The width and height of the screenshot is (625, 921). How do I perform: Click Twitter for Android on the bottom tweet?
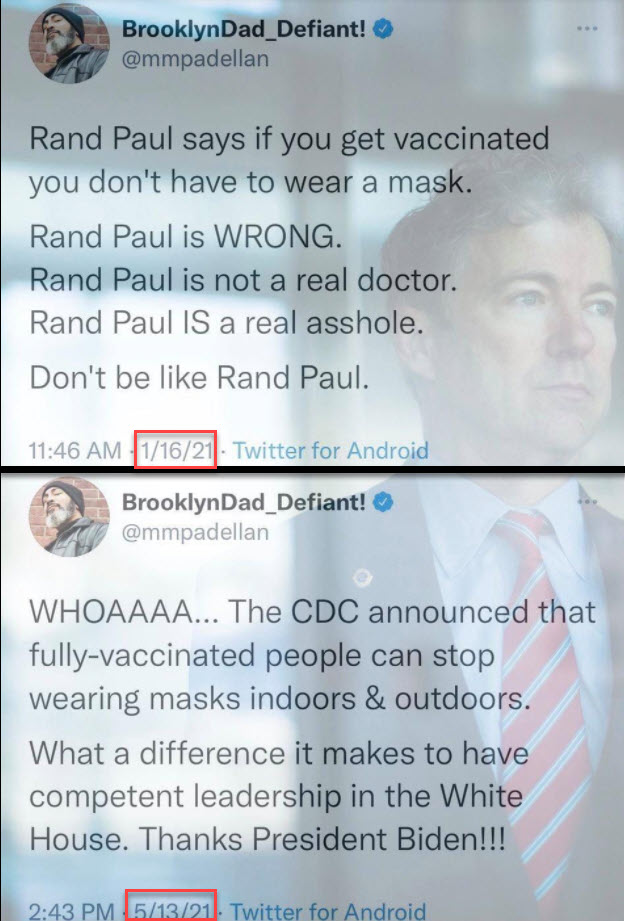327,910
